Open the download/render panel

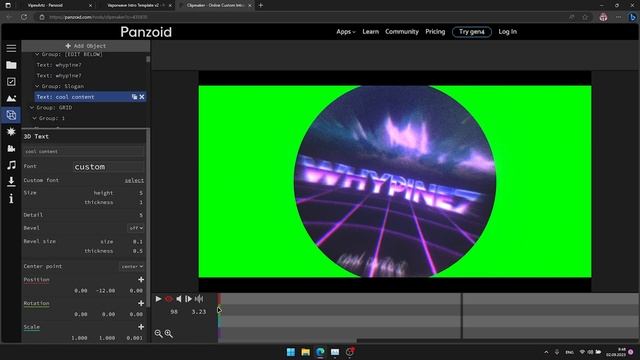click(11, 182)
